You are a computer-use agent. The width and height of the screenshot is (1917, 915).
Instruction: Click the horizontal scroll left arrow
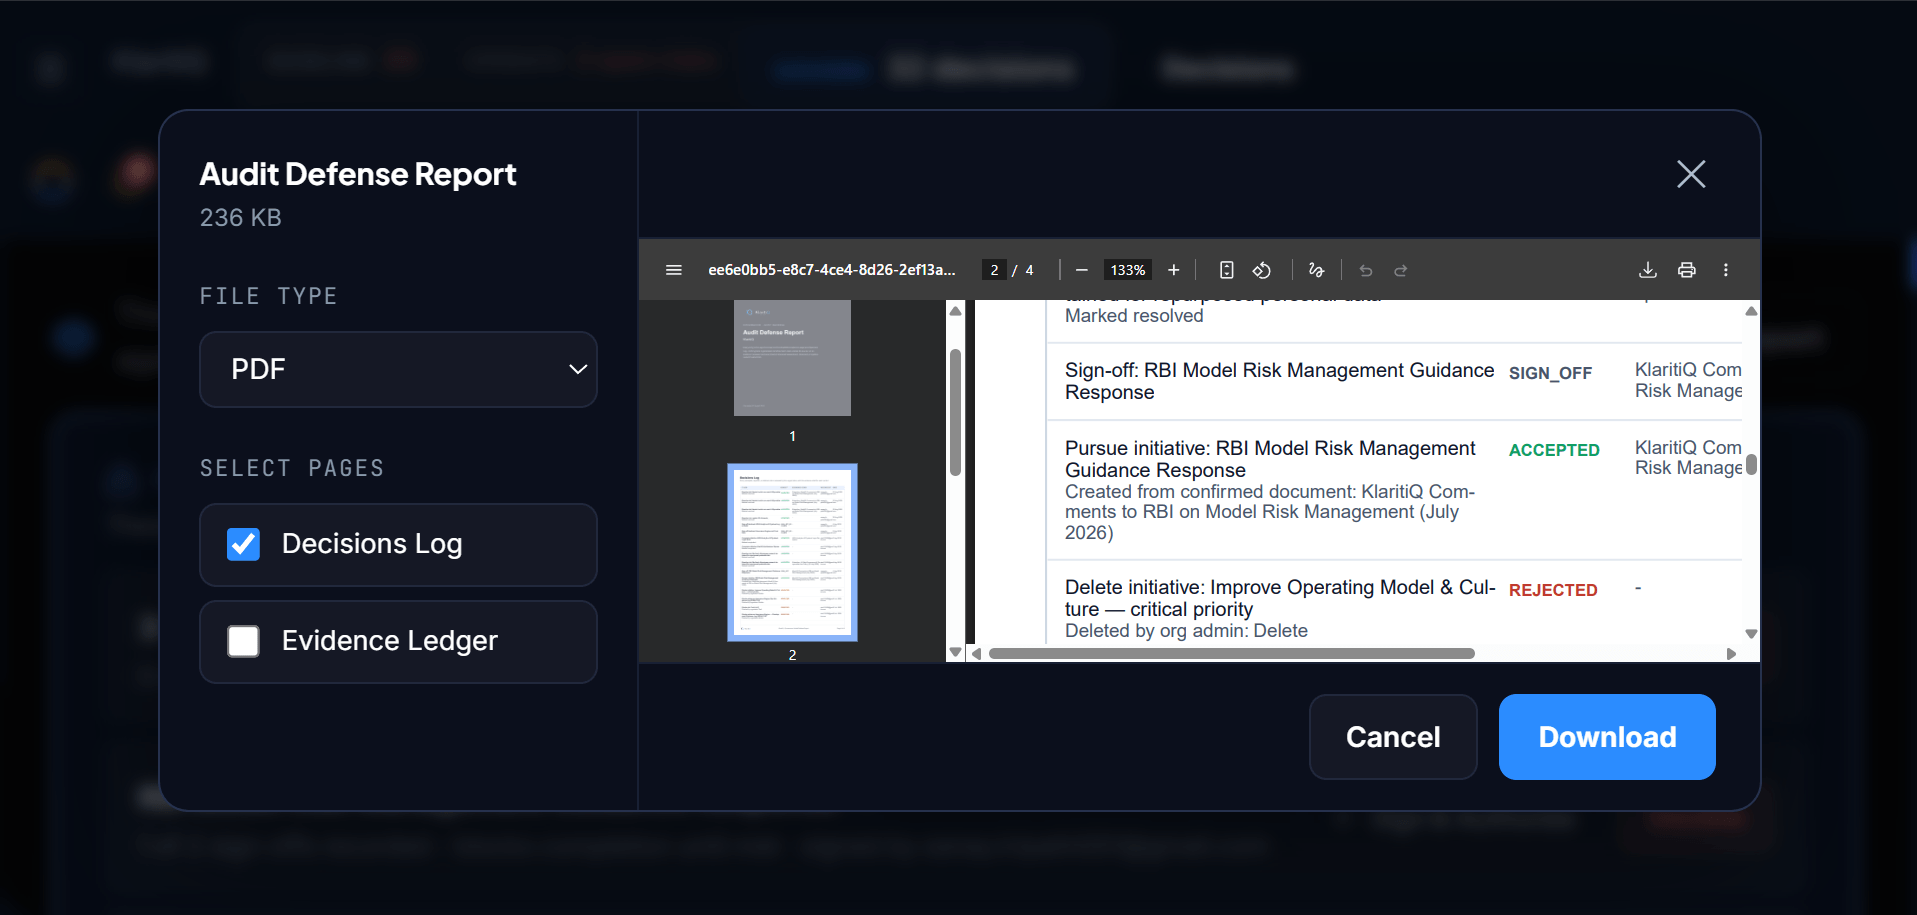977,654
